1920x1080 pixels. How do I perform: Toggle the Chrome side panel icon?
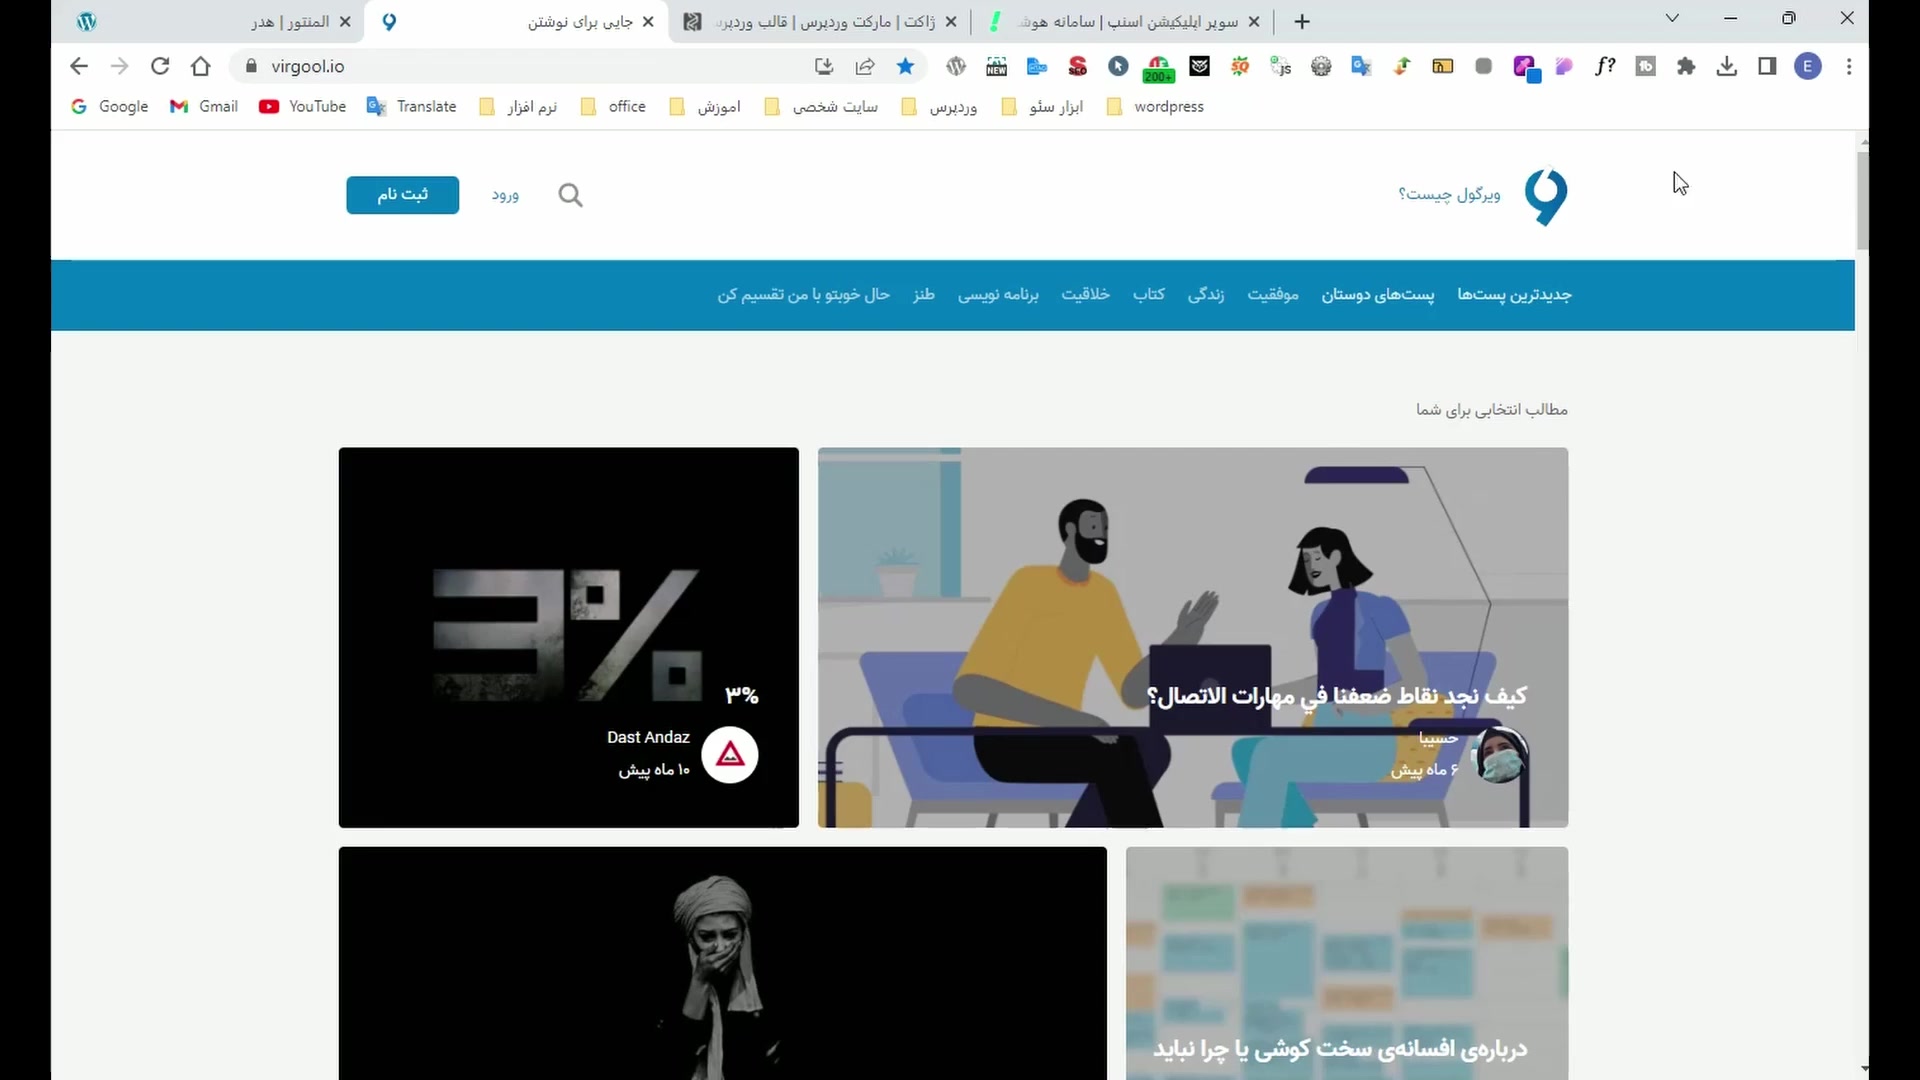tap(1767, 66)
